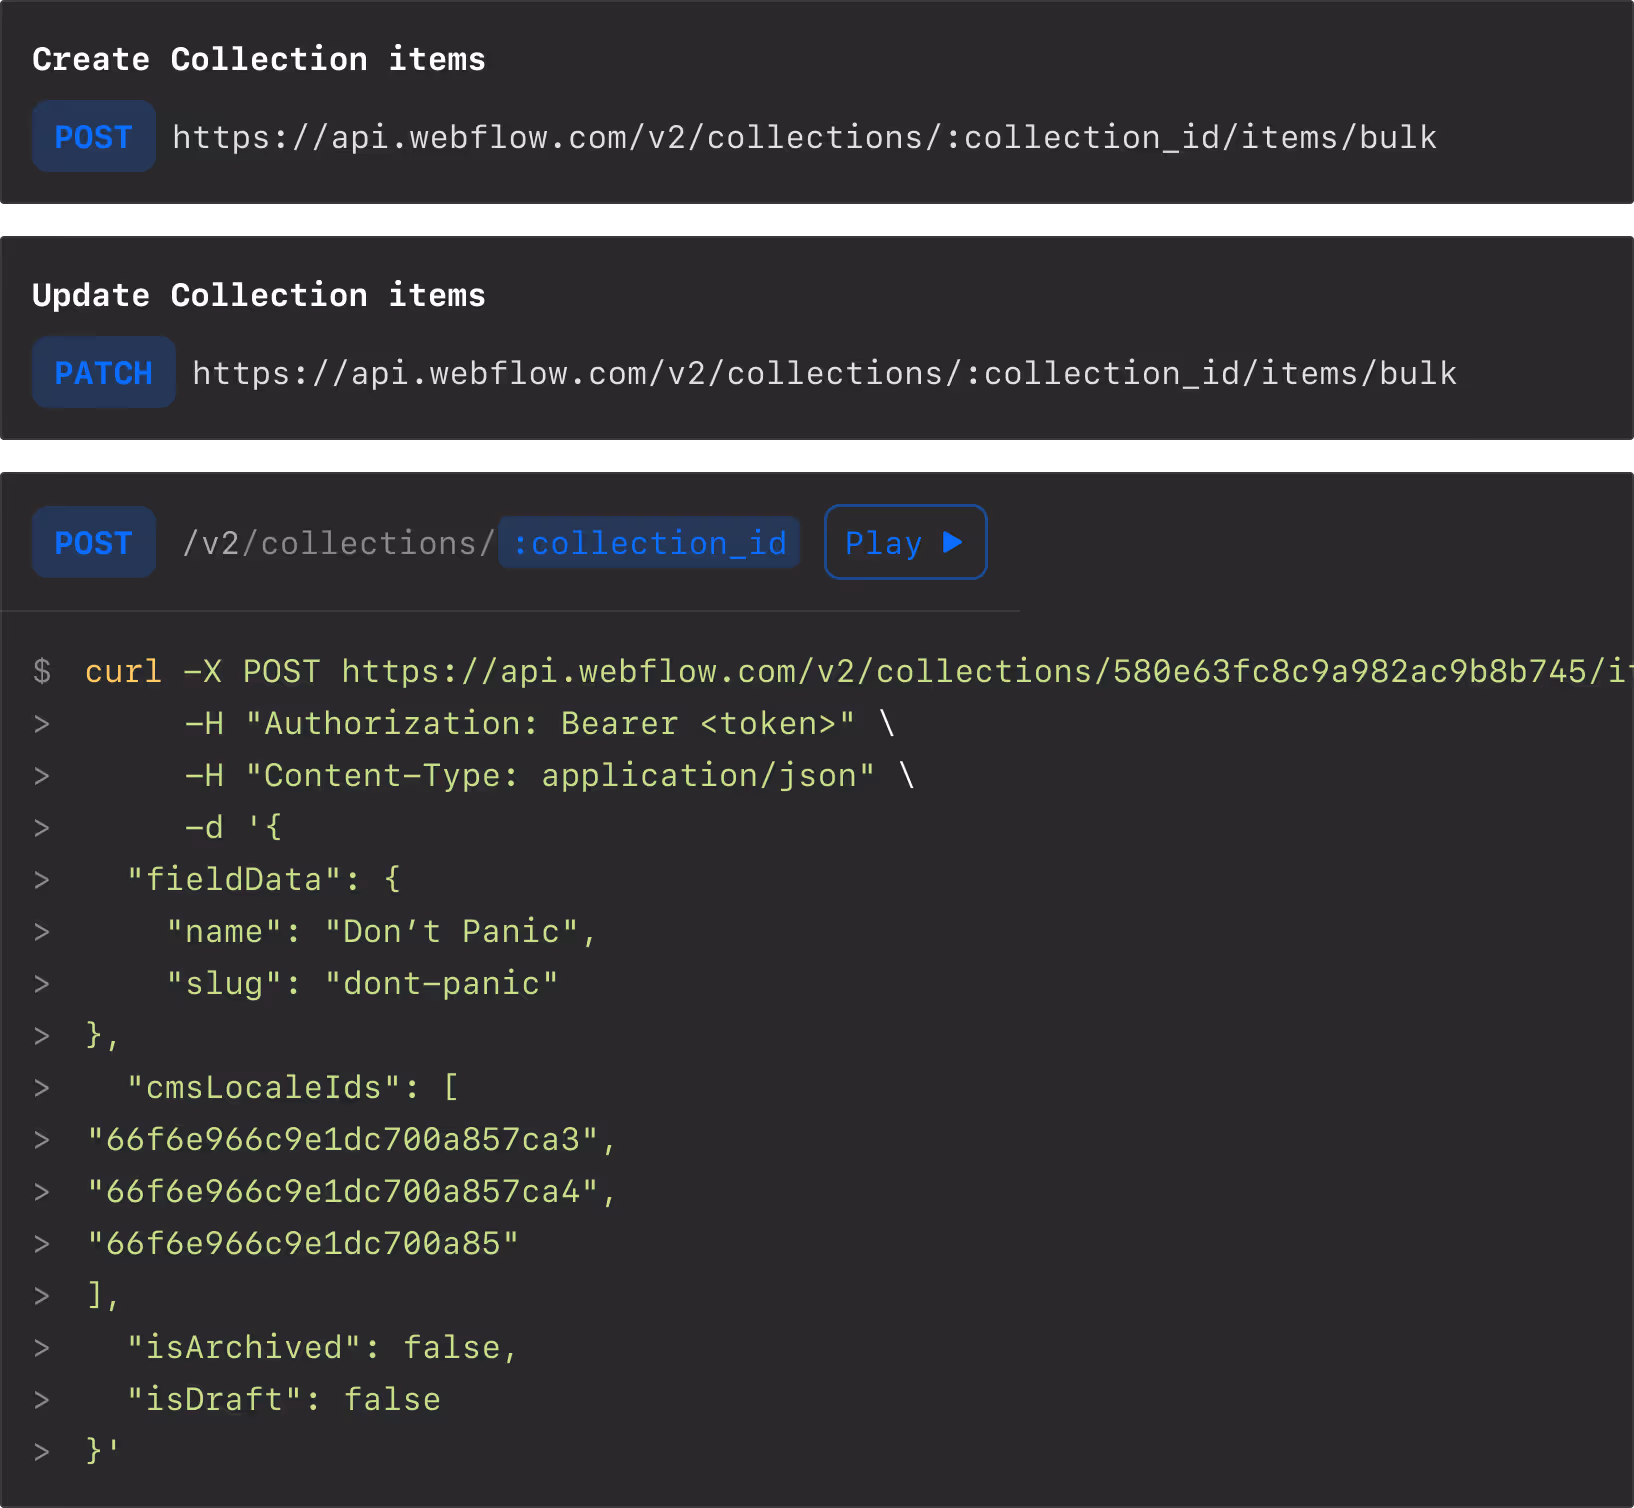Click the curl command word

[x=123, y=671]
